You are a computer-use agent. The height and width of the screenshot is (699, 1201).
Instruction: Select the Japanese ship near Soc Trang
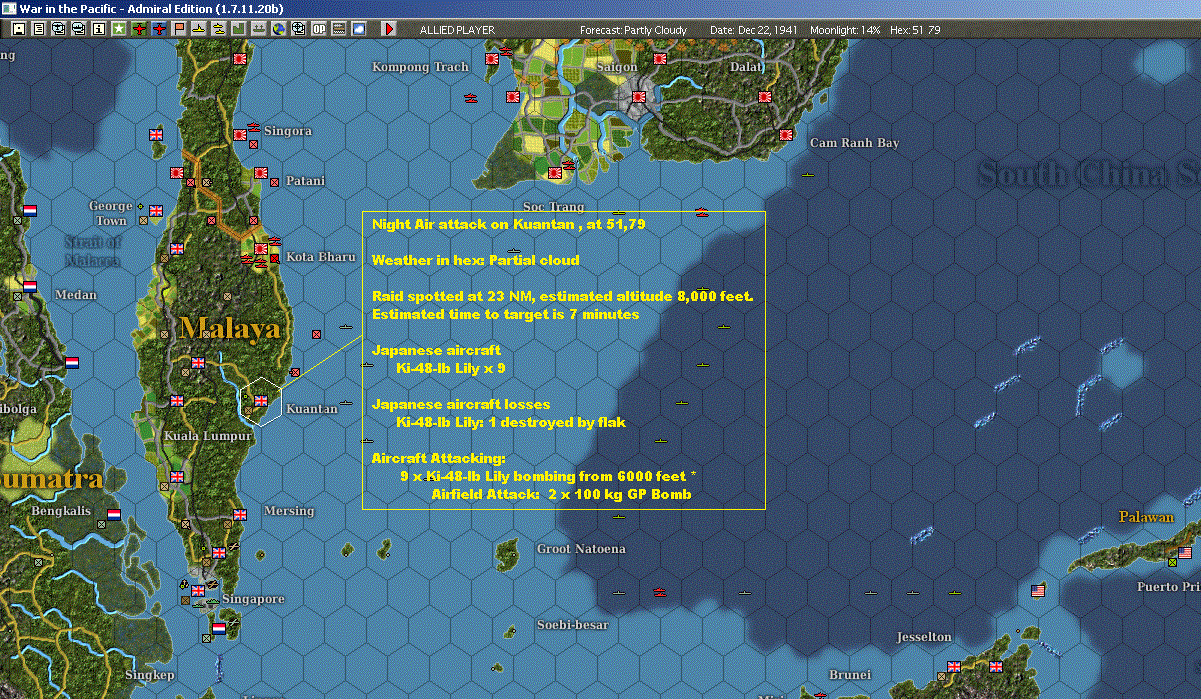tap(568, 163)
